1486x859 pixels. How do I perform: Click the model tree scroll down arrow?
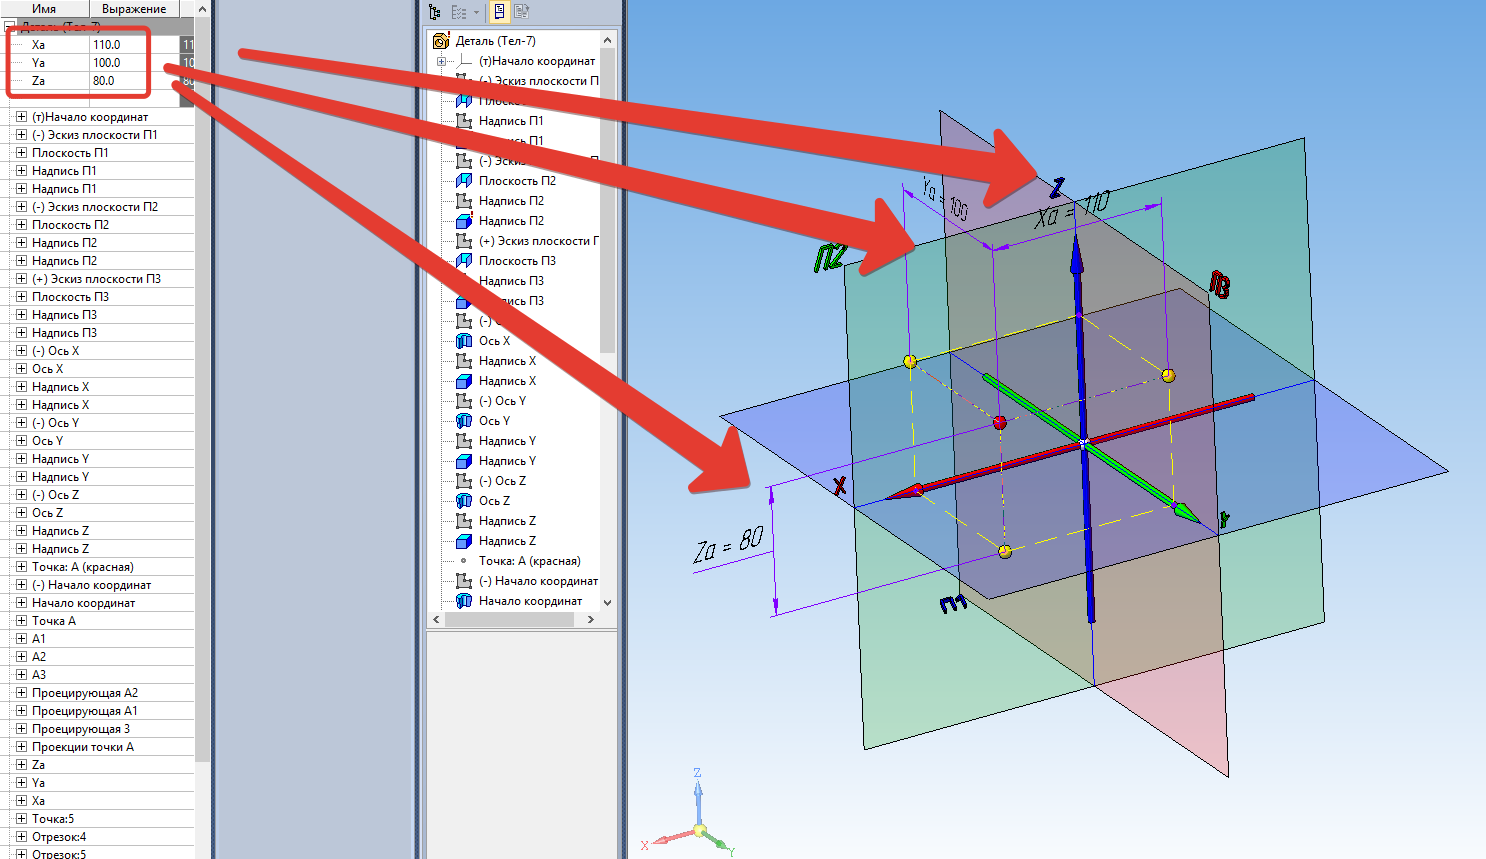click(x=607, y=603)
